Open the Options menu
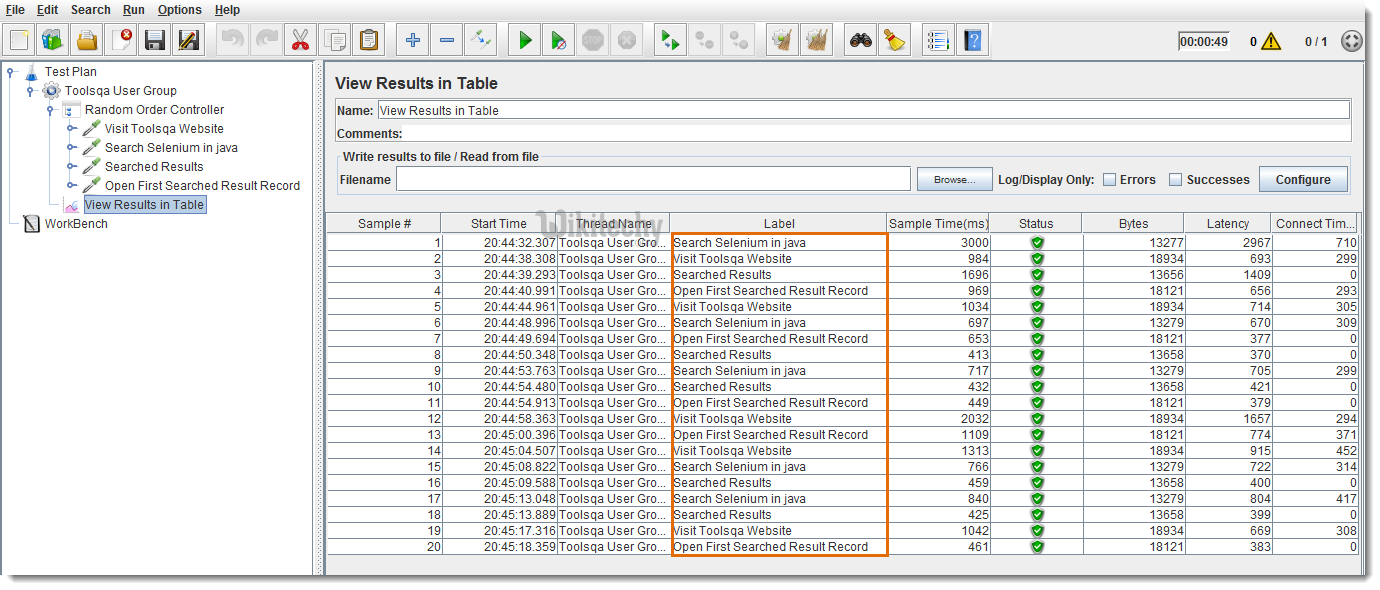This screenshot has height=590, width=1380. click(x=179, y=9)
